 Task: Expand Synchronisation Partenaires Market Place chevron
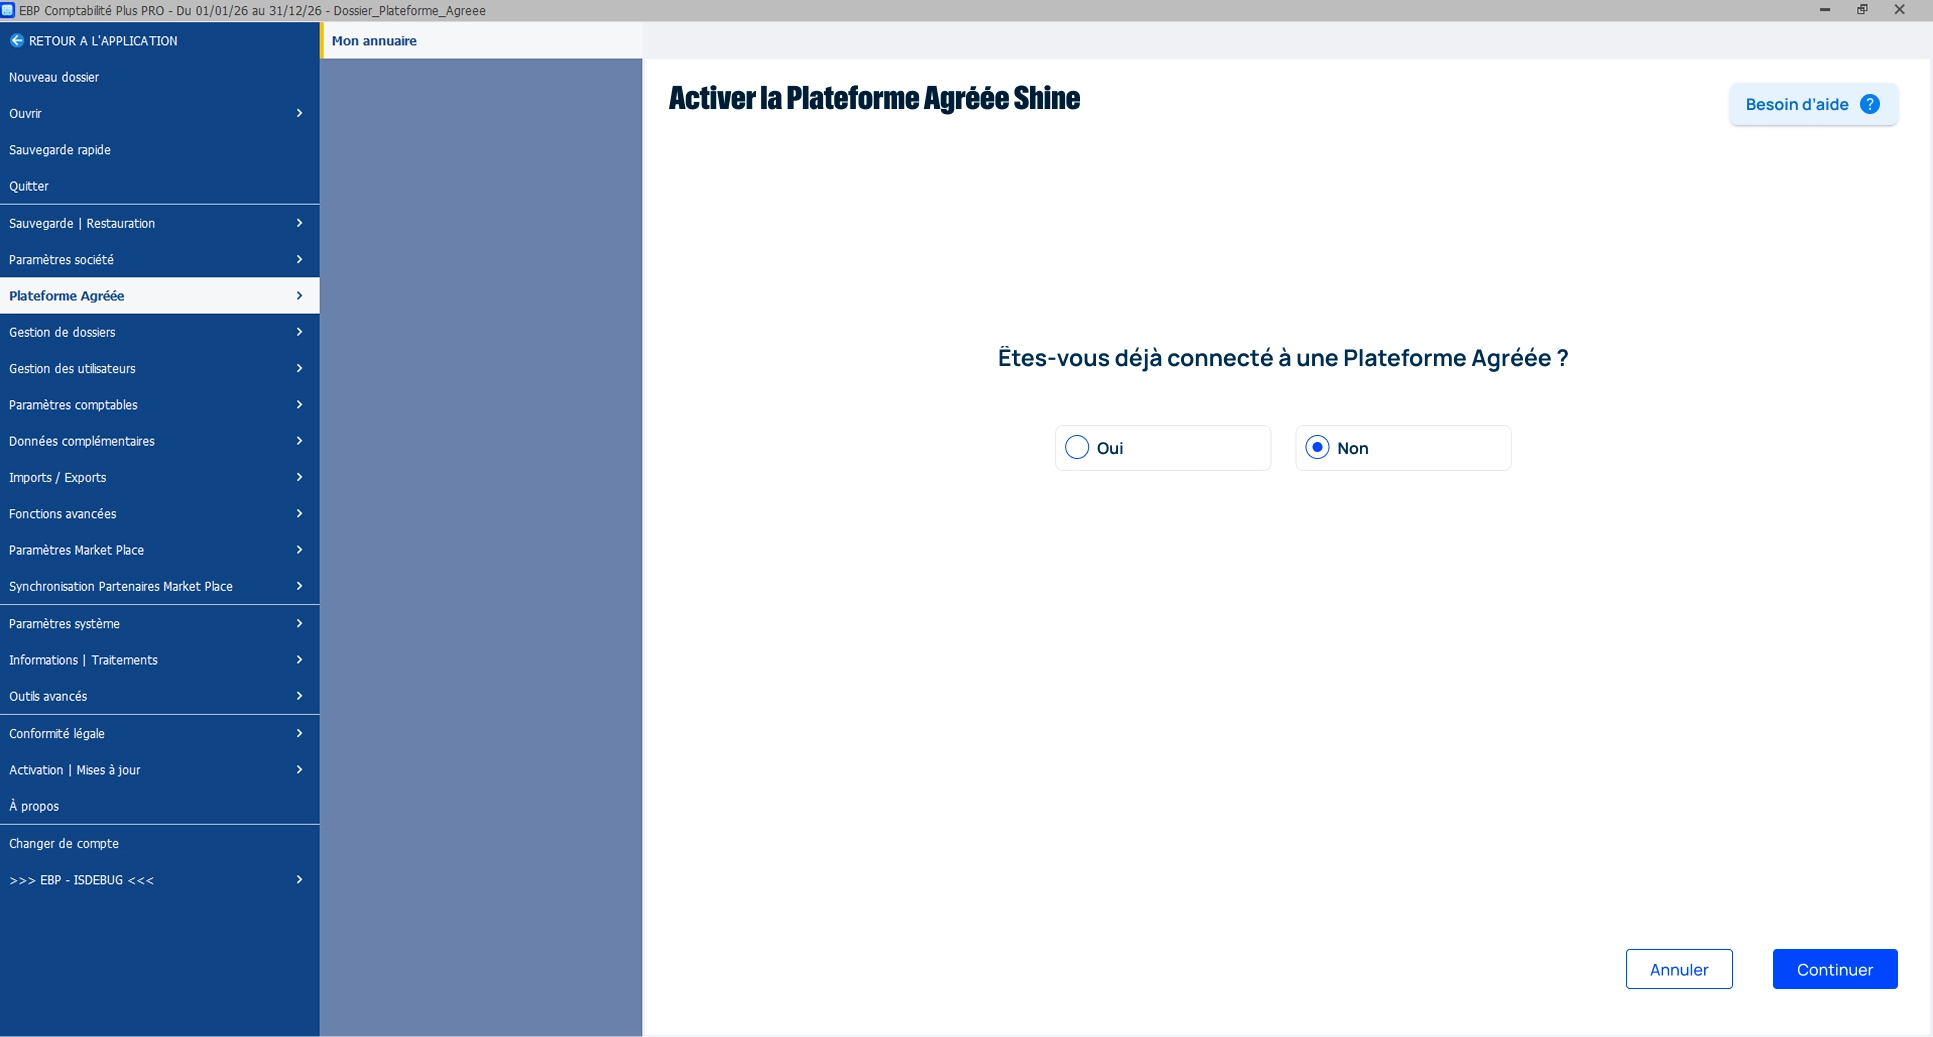pos(299,586)
